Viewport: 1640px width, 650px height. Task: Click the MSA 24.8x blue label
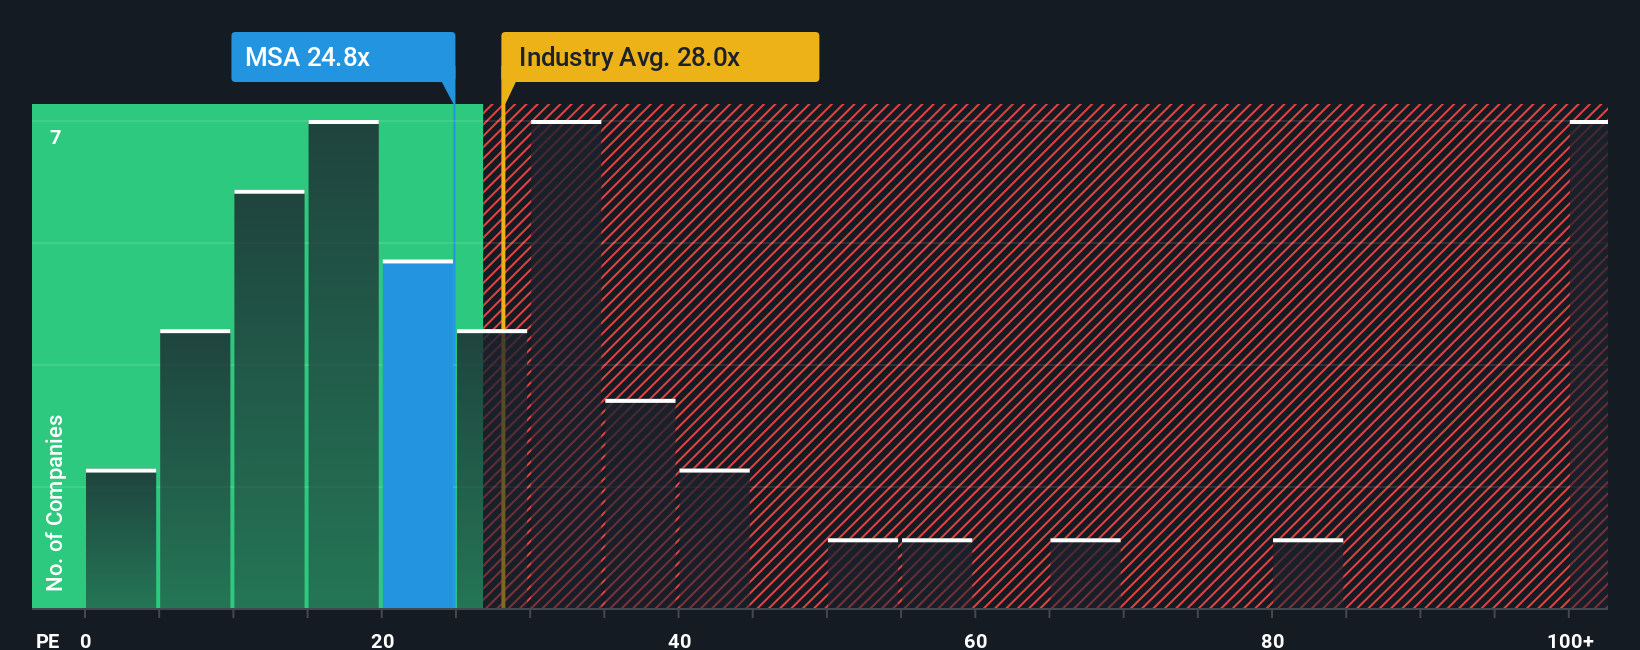coord(343,57)
